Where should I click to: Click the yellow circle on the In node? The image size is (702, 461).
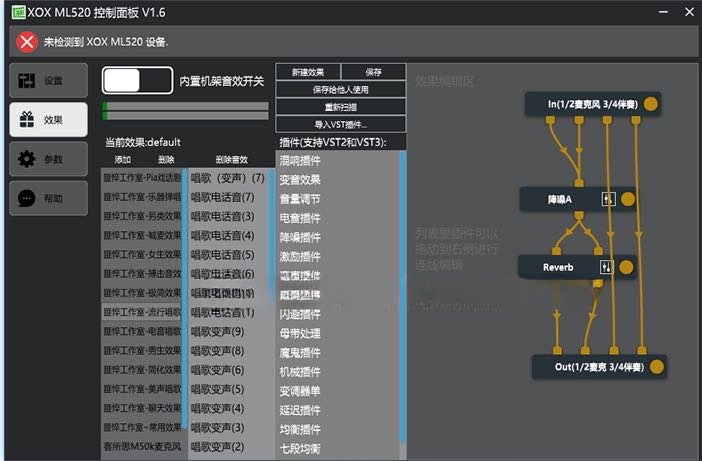pos(651,104)
